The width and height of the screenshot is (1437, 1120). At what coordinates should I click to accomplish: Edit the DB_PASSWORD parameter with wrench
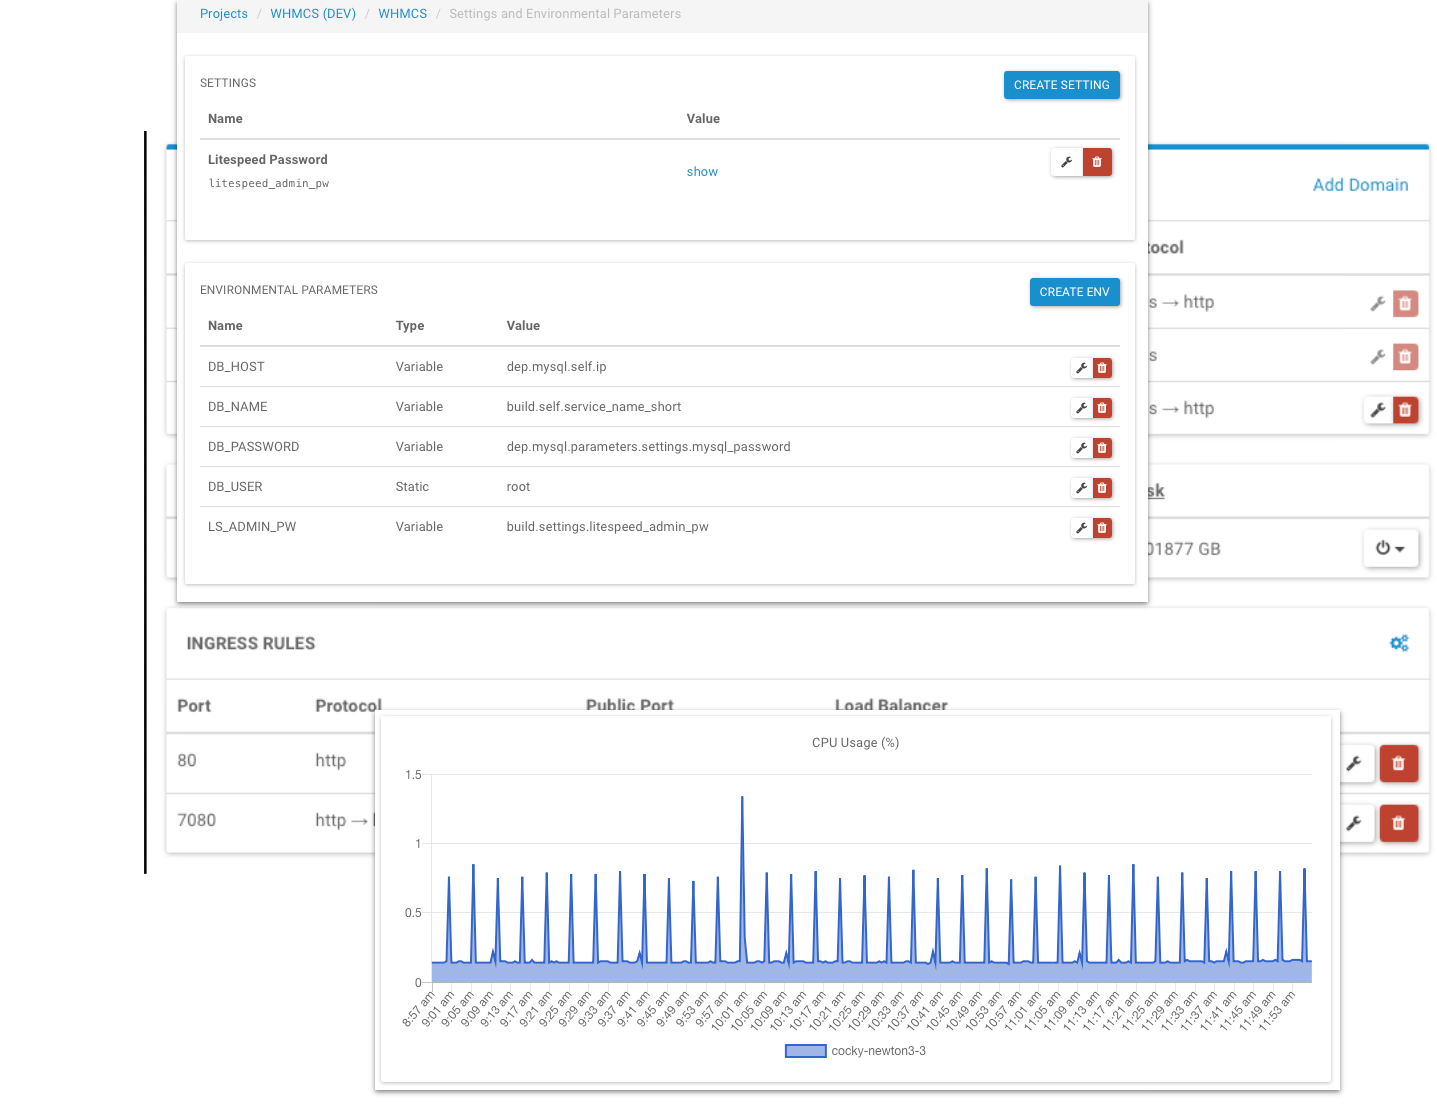click(x=1081, y=448)
